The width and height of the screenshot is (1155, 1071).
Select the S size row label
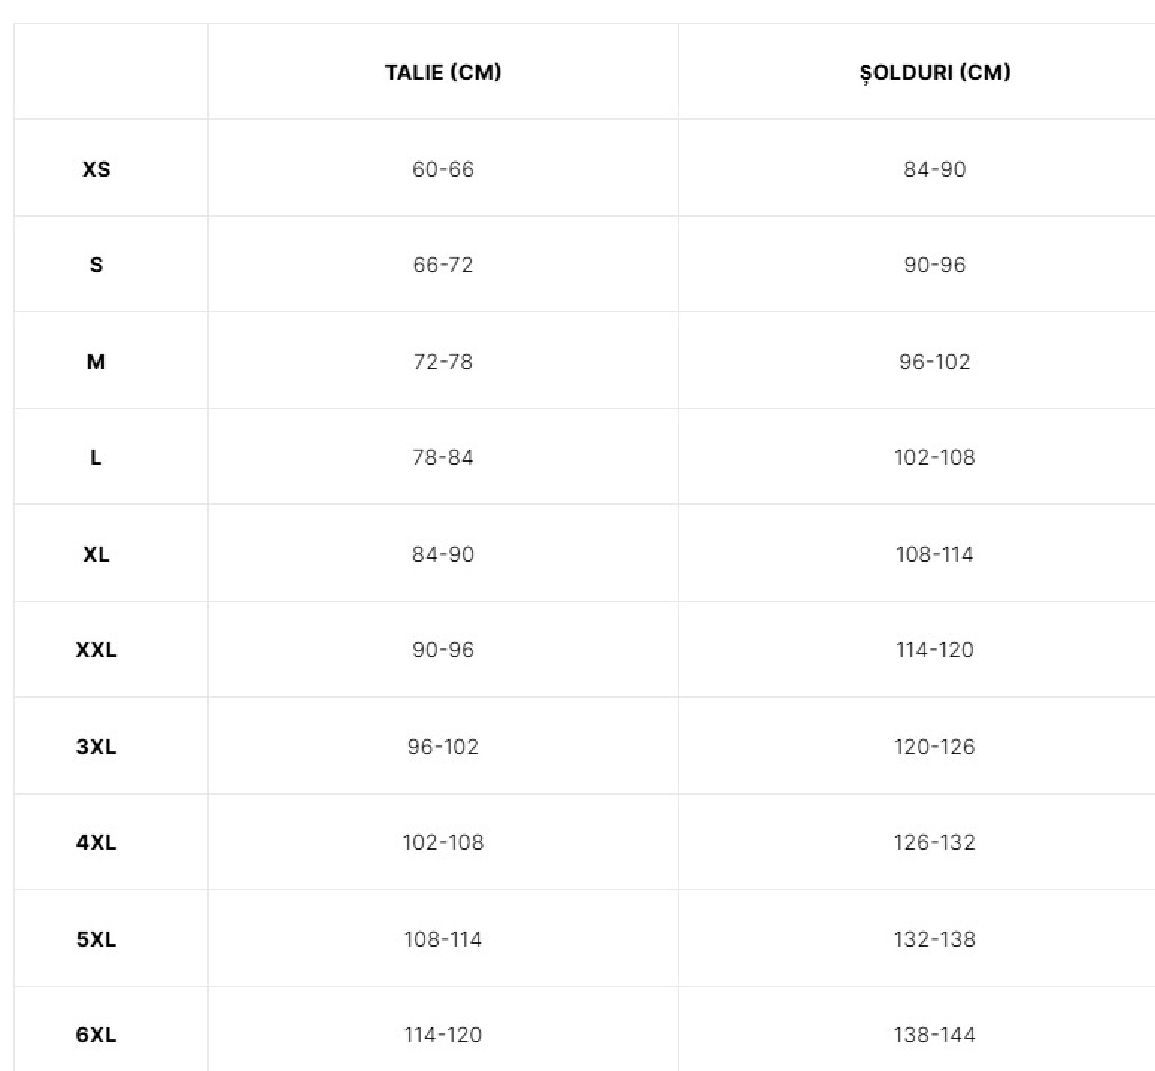pyautogui.click(x=96, y=265)
